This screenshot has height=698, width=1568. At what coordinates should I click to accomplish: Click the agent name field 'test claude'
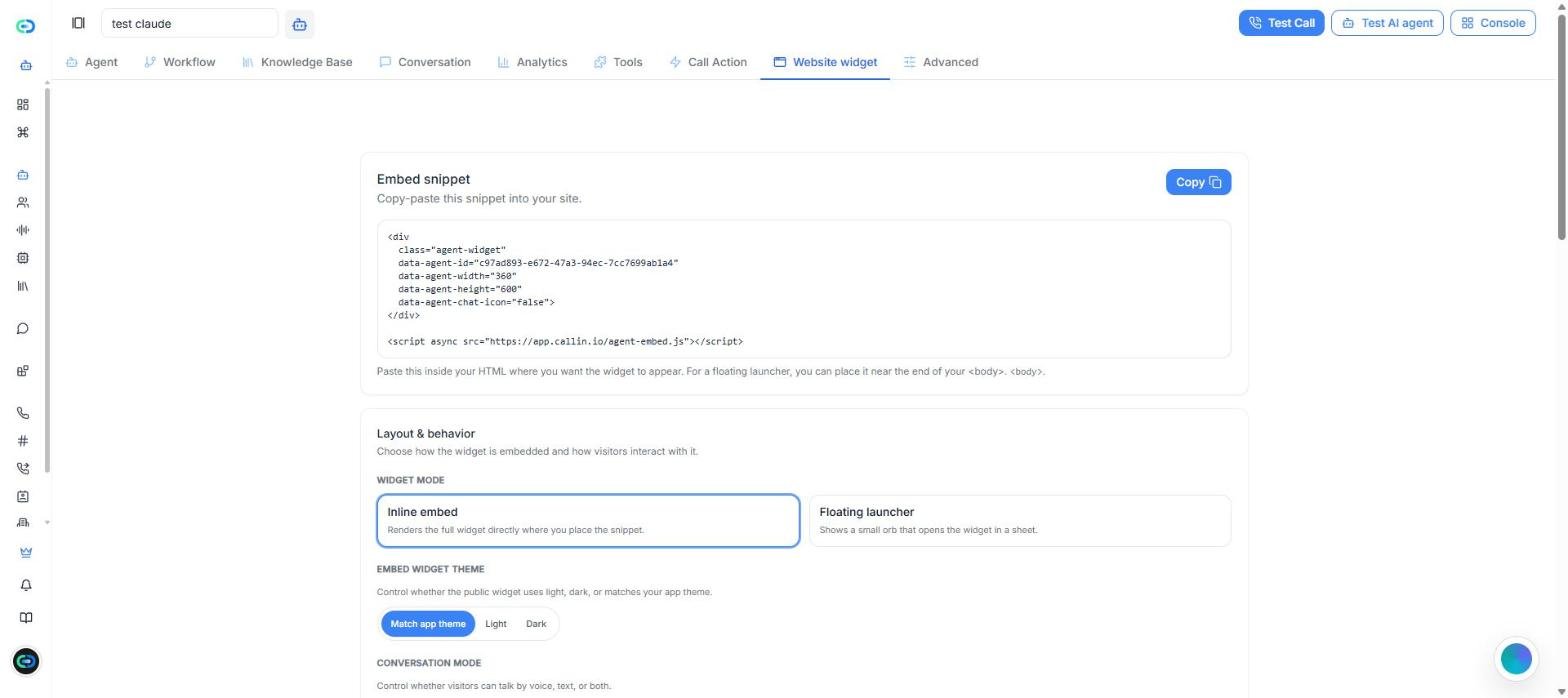pos(190,23)
